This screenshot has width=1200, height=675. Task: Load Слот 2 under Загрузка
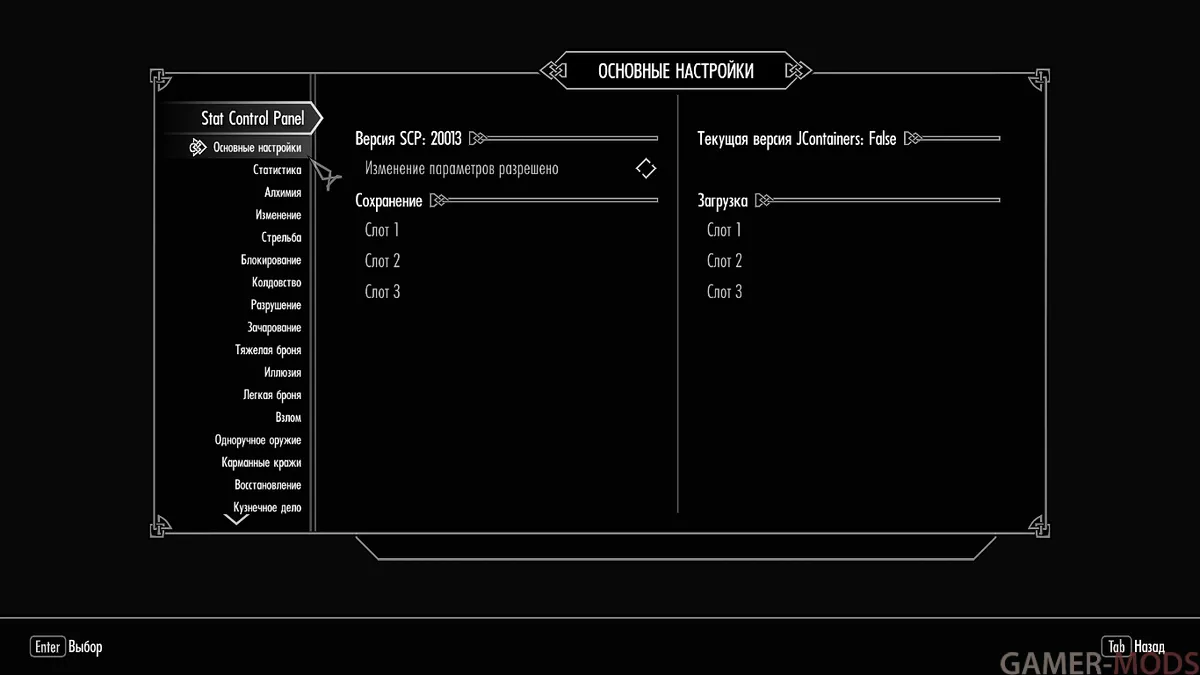coord(724,261)
